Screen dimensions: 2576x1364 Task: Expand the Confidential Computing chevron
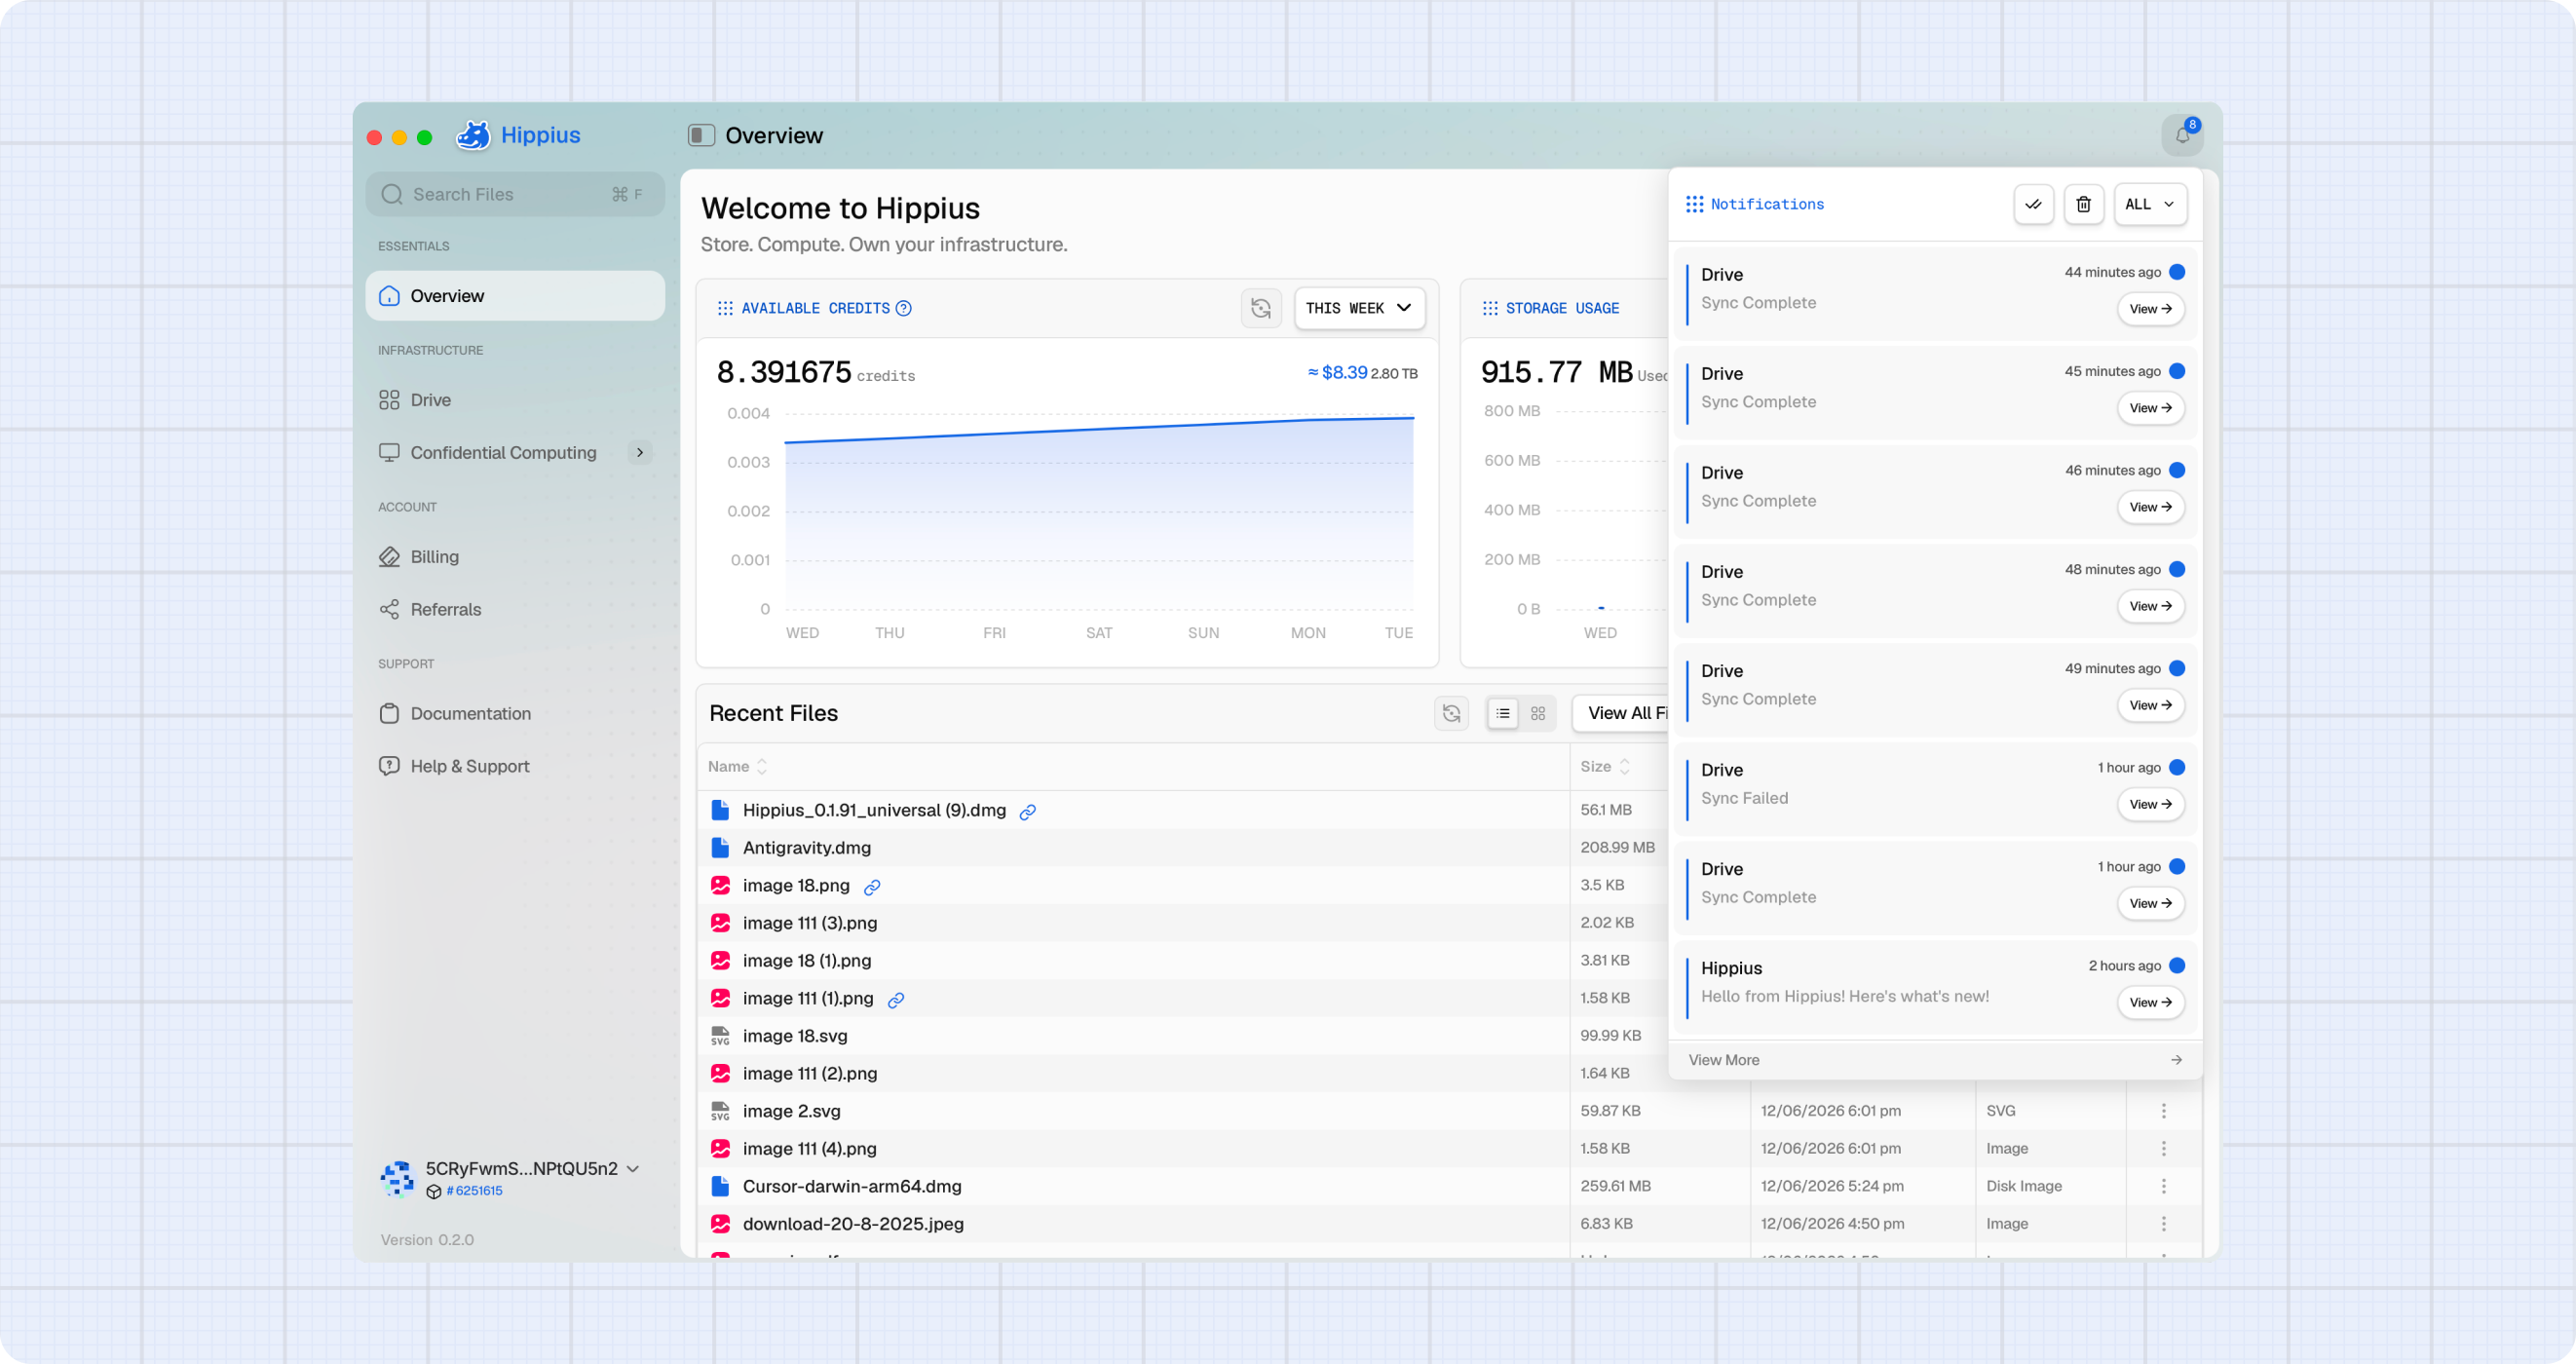[640, 452]
